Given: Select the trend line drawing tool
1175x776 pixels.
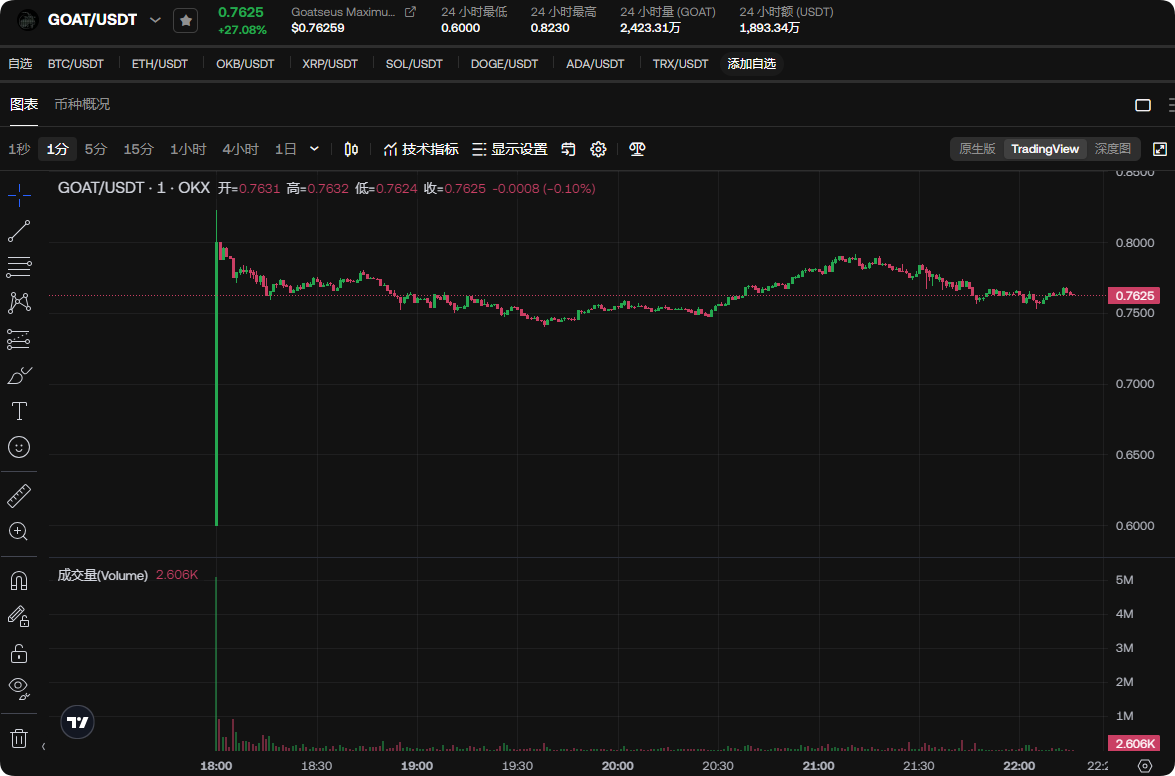Looking at the screenshot, I should [x=19, y=231].
